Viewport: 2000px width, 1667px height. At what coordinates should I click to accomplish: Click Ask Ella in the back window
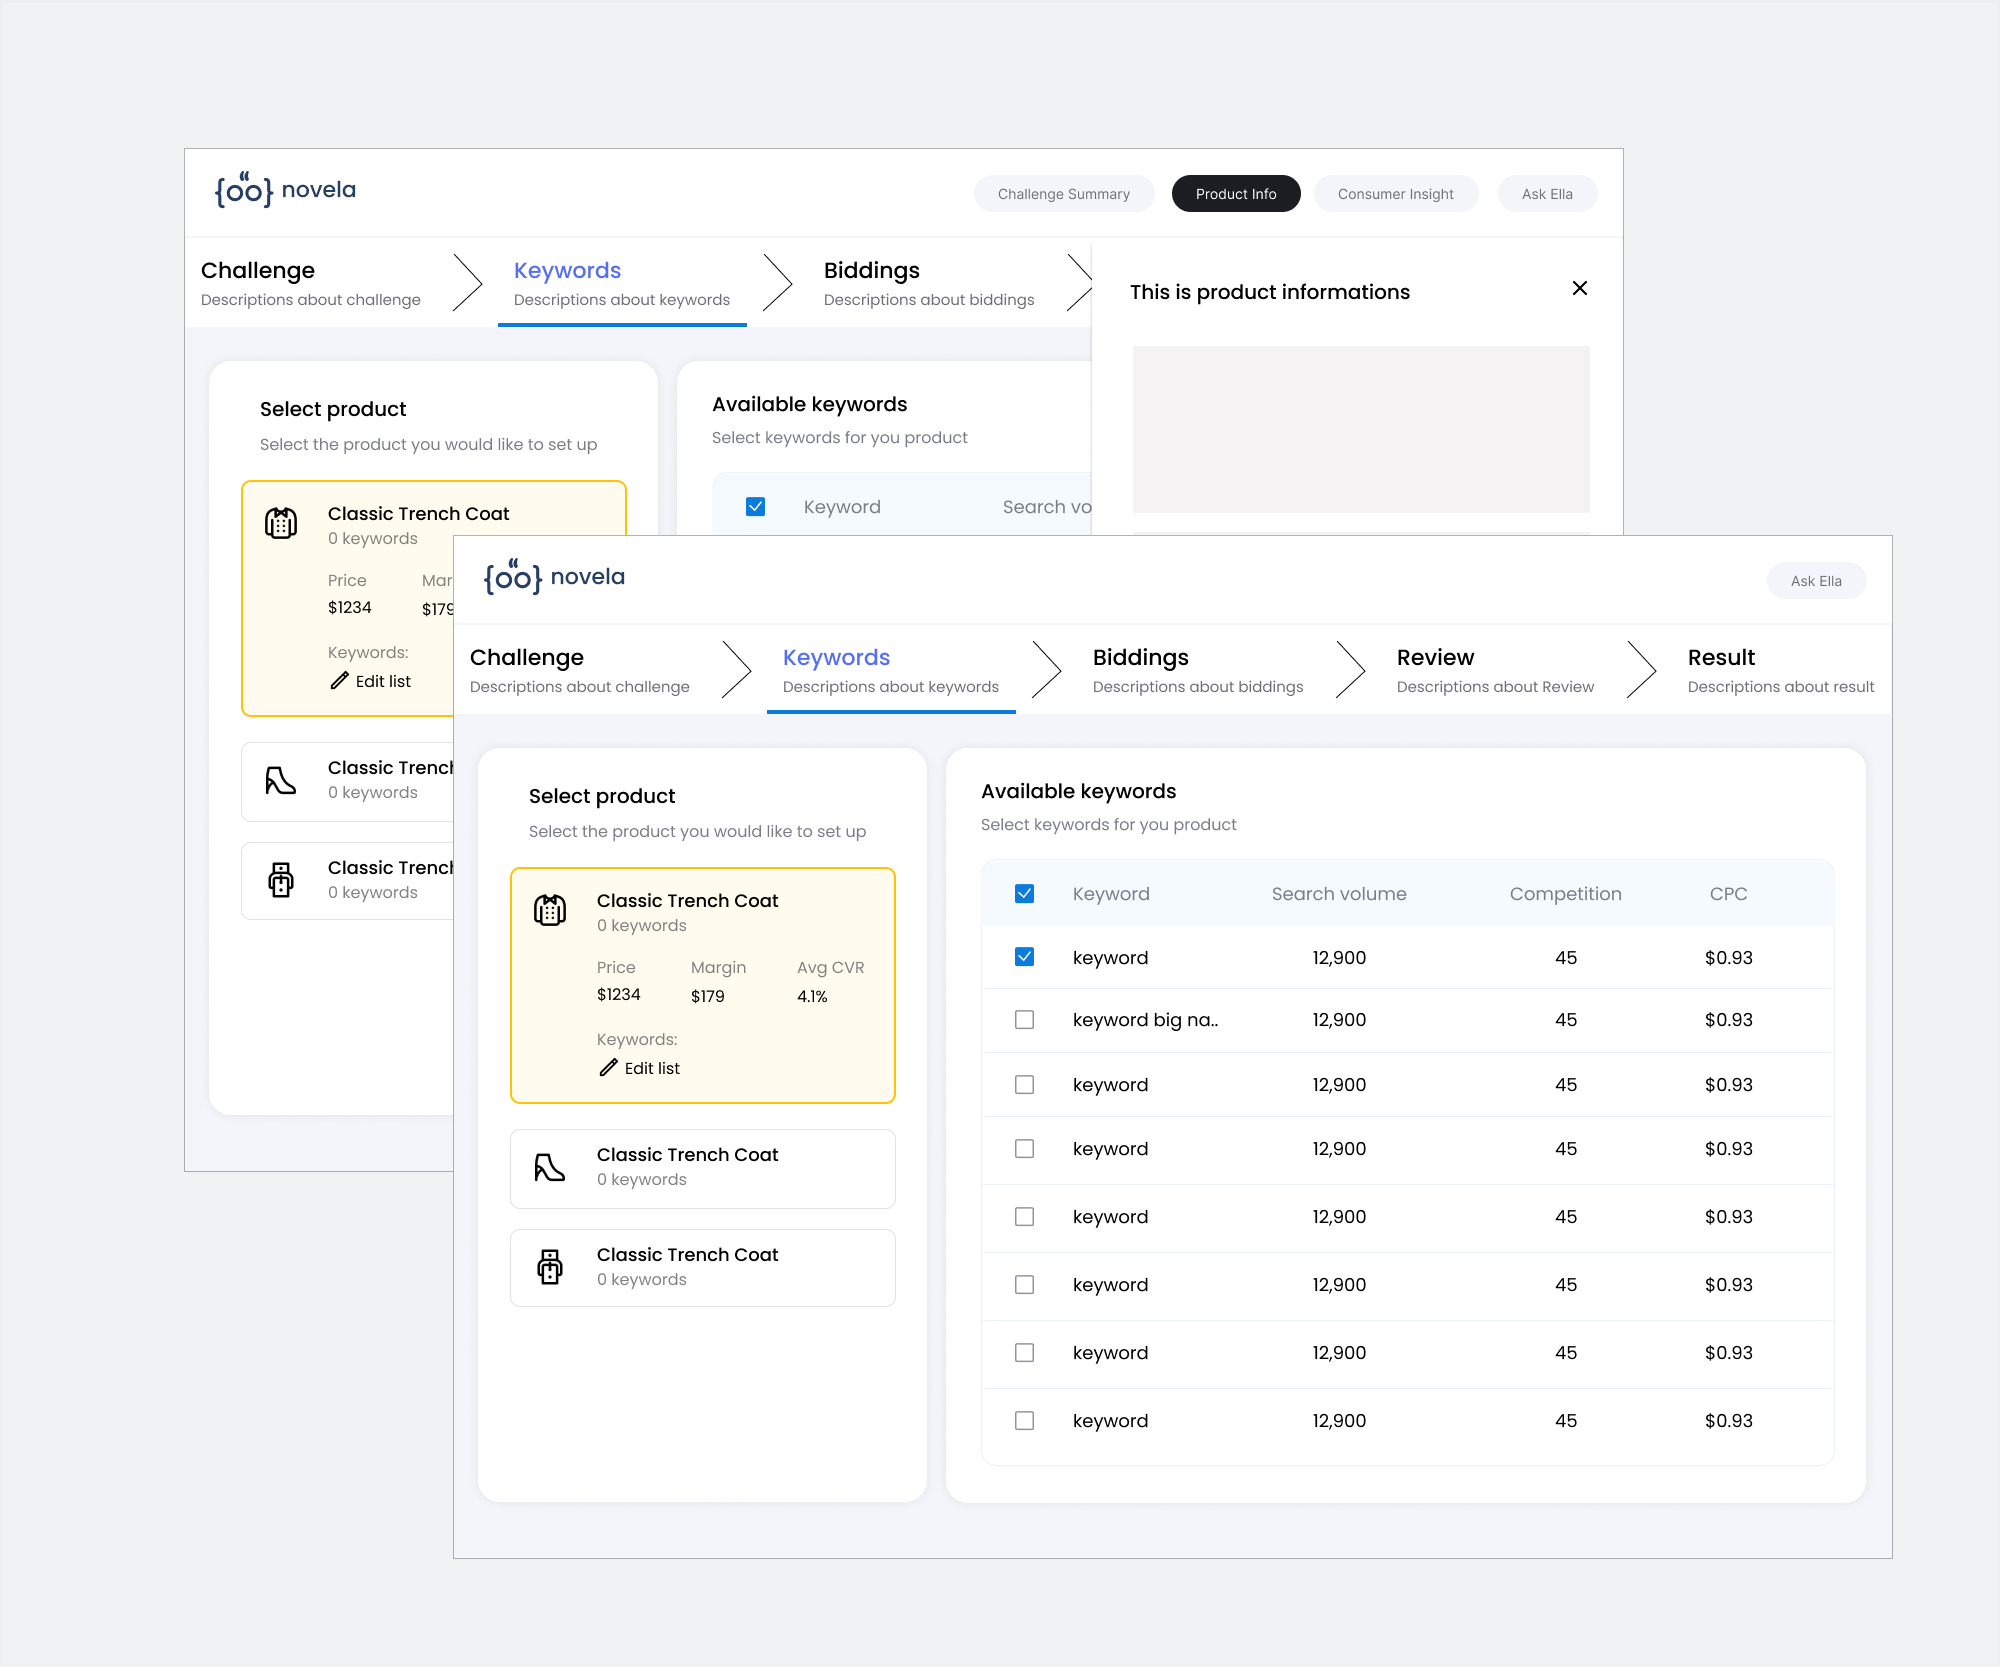[x=1547, y=194]
